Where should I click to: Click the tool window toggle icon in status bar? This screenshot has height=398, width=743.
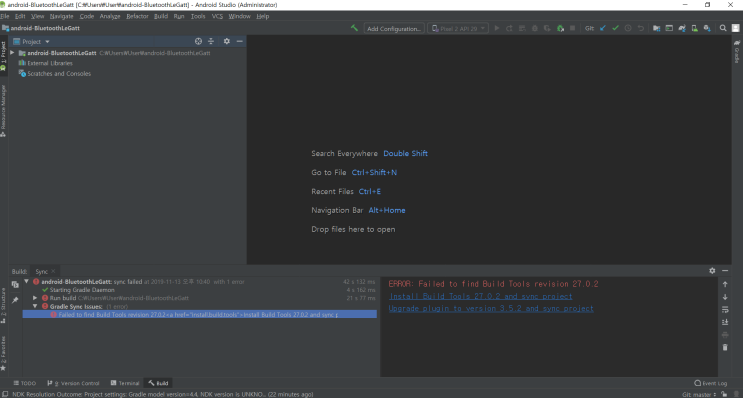click(x=4, y=394)
